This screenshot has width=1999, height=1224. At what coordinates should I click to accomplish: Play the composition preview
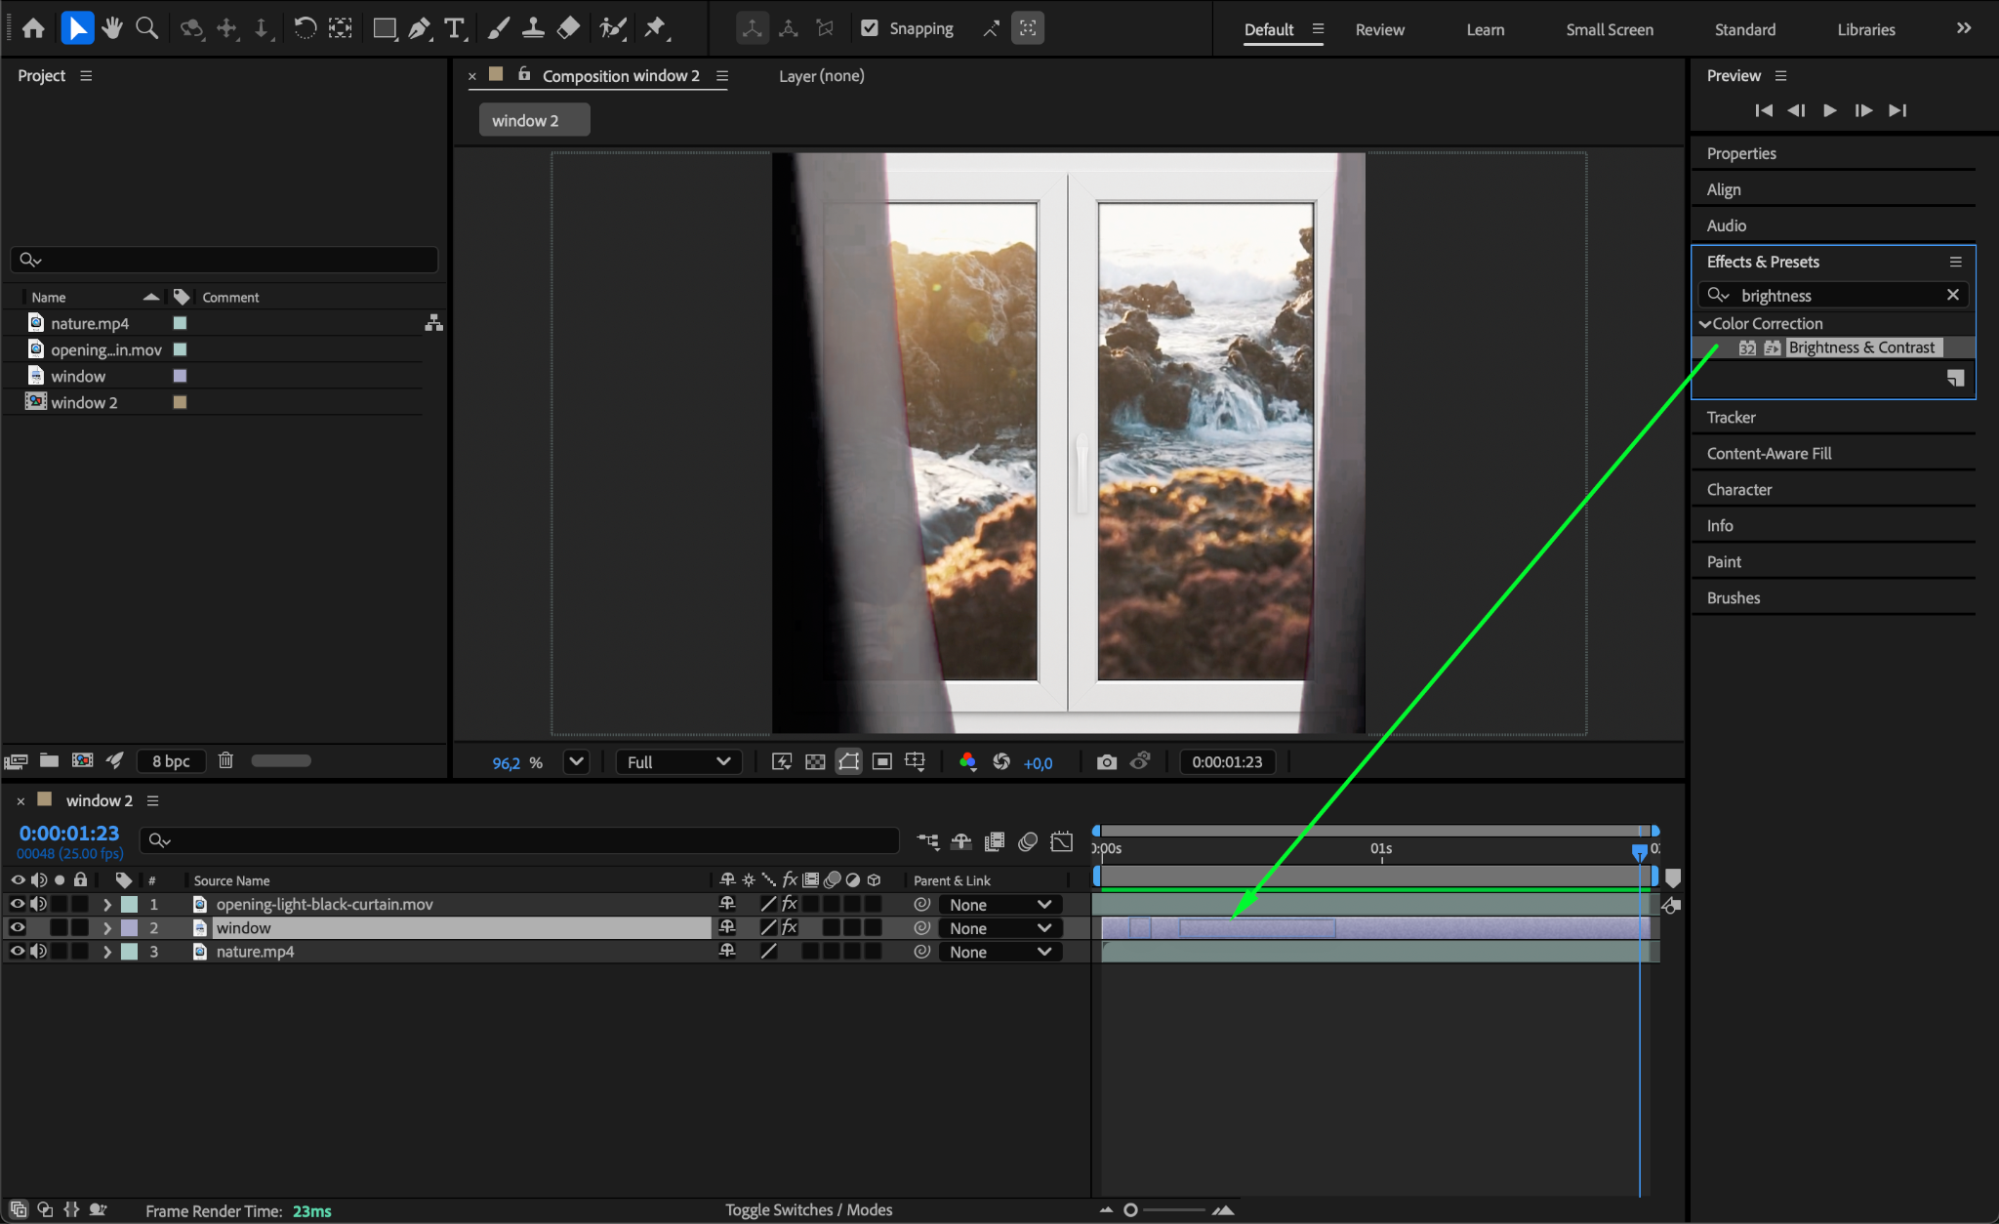coord(1829,110)
